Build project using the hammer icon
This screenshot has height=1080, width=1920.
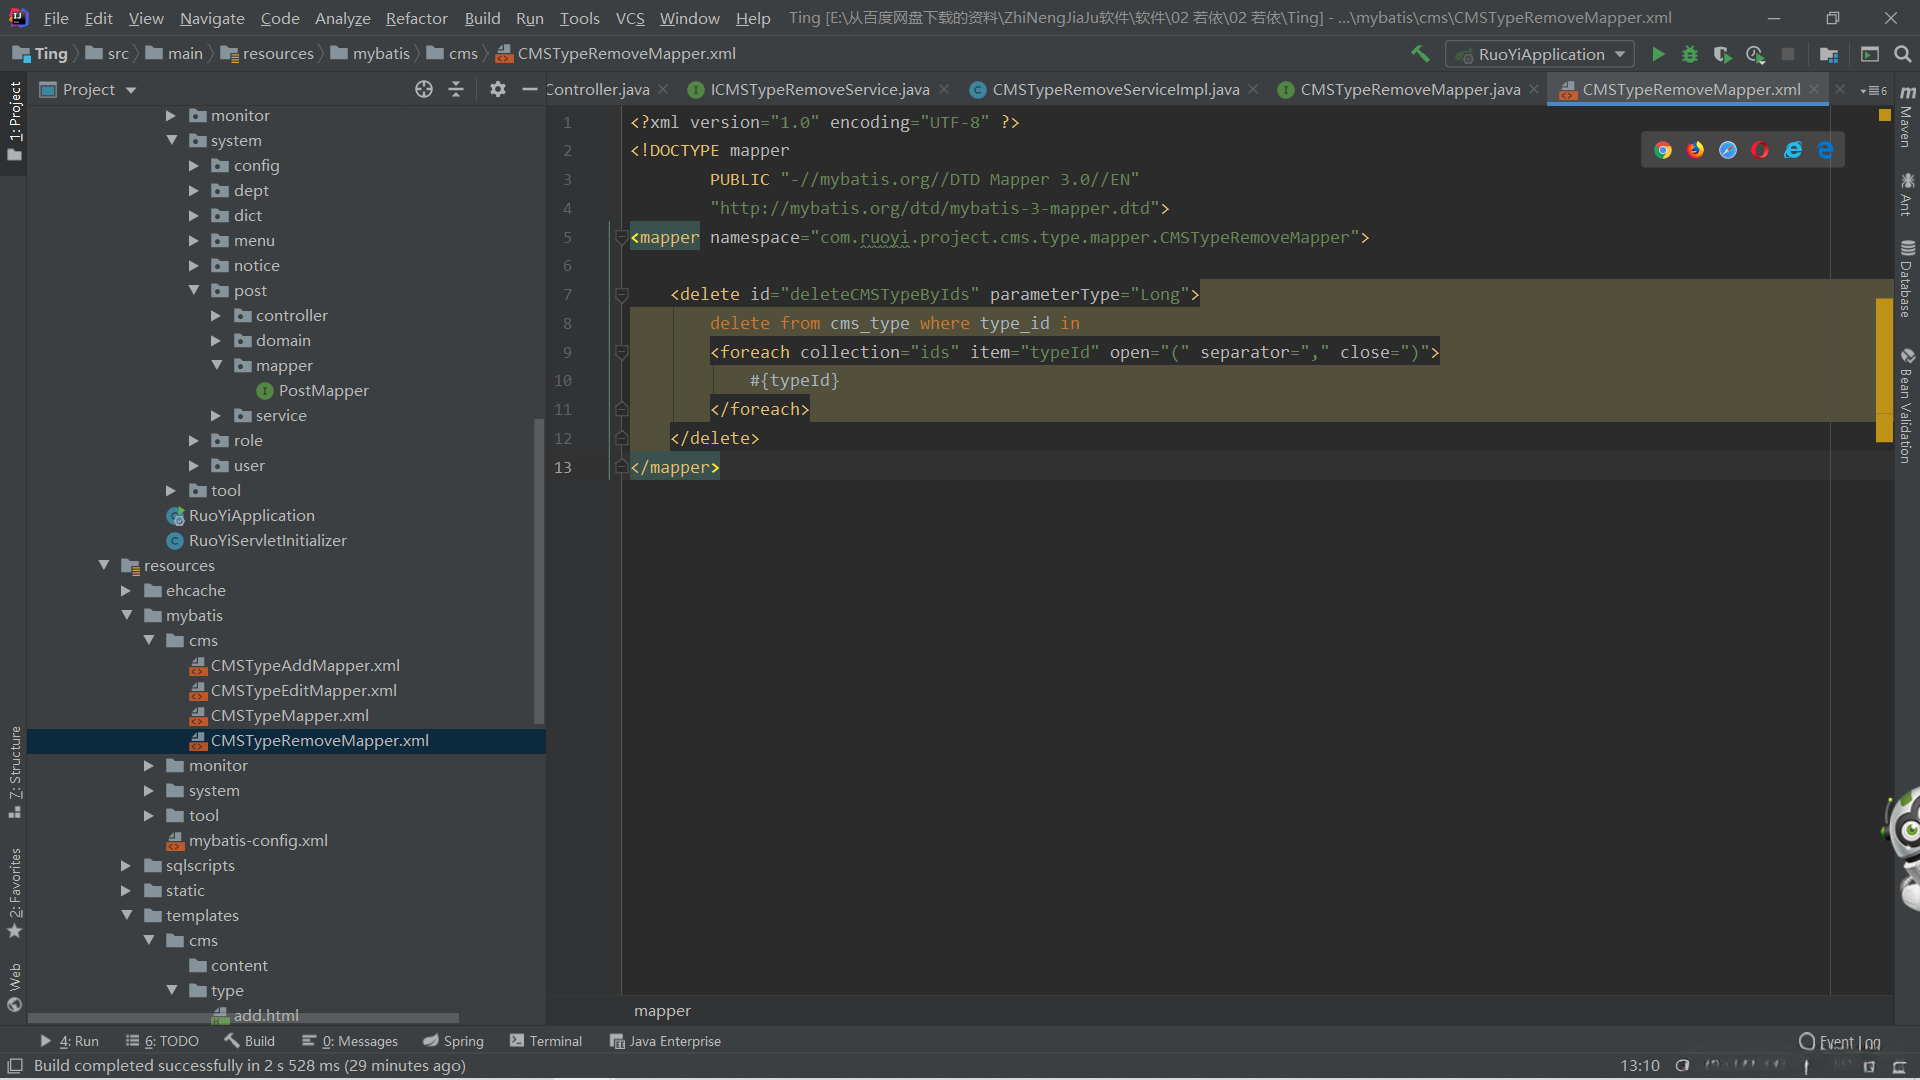click(x=1420, y=54)
